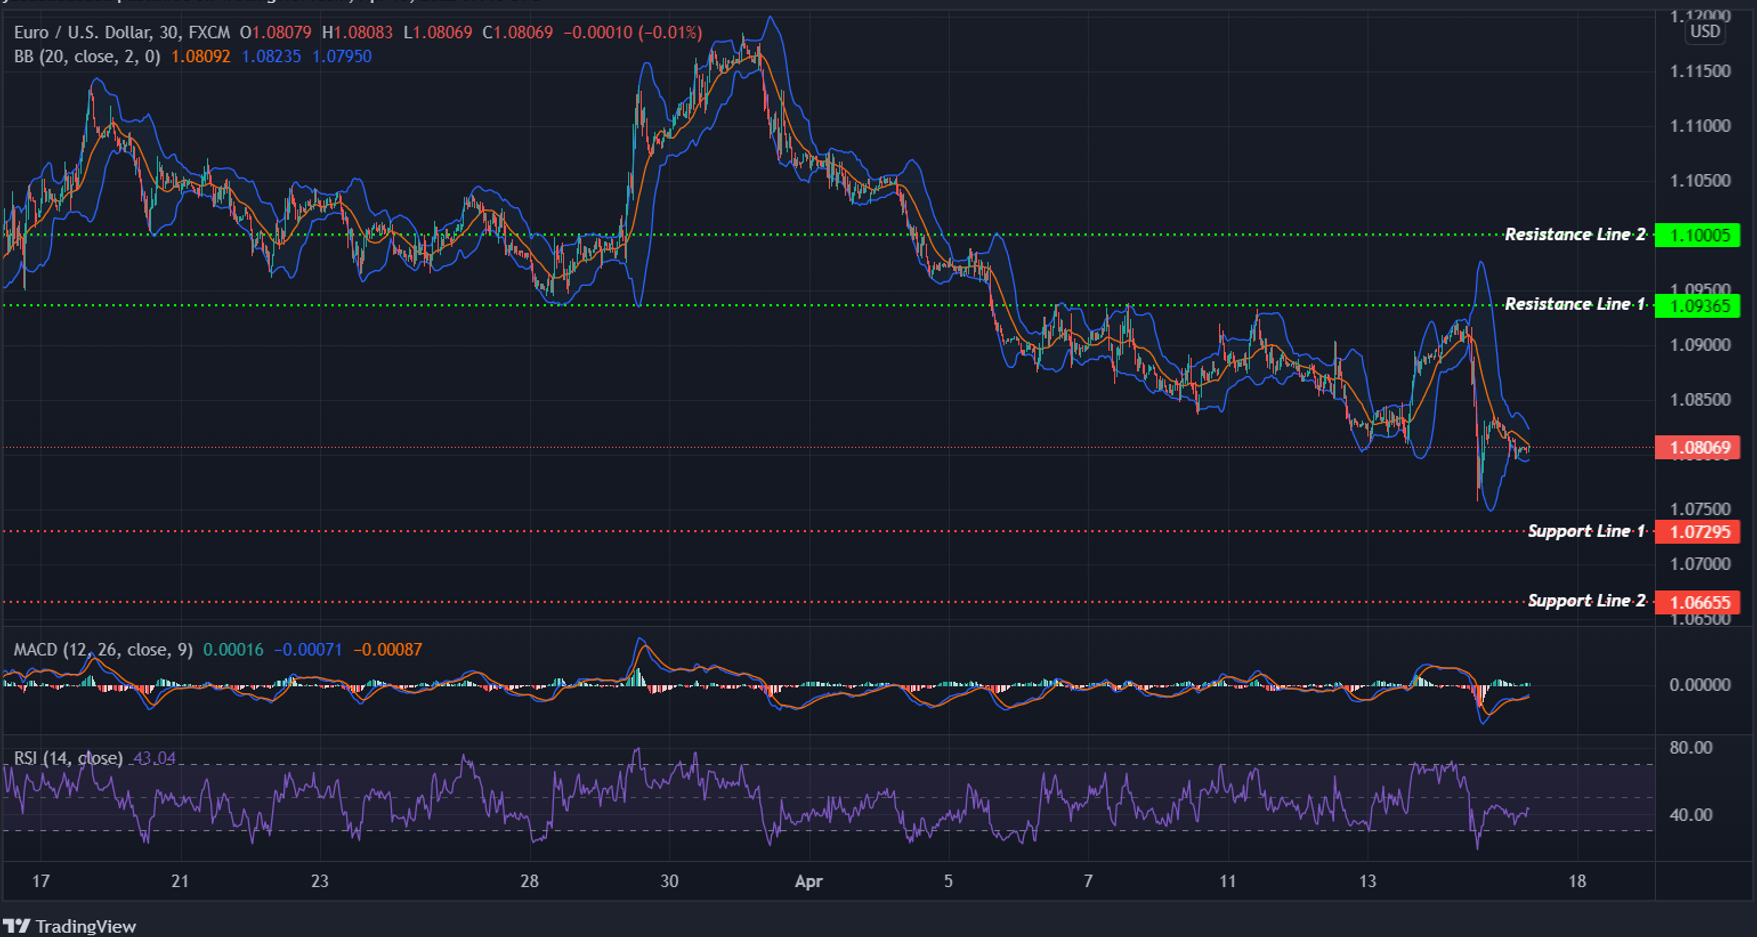Image resolution: width=1757 pixels, height=937 pixels.
Task: Click the 17 date on time axis
Action: coord(40,882)
